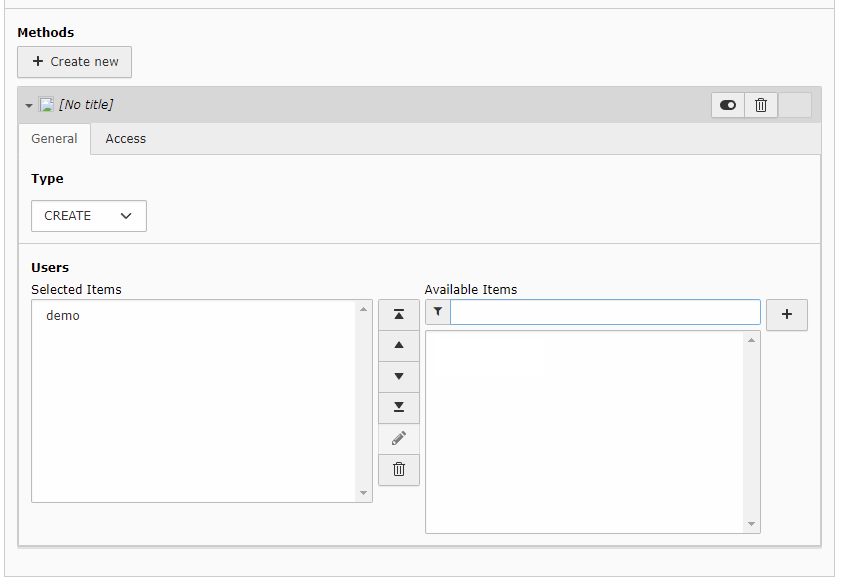
Task: Remove selected user with trash icon
Action: (399, 470)
